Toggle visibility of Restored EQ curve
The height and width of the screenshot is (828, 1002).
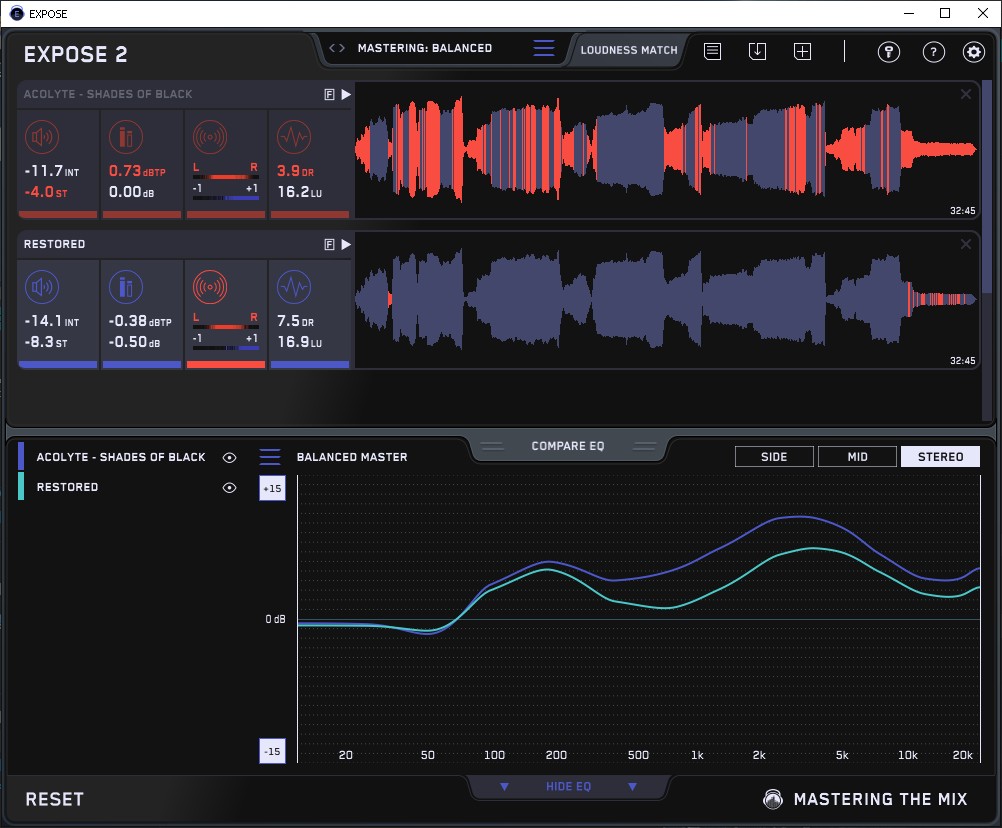[230, 487]
